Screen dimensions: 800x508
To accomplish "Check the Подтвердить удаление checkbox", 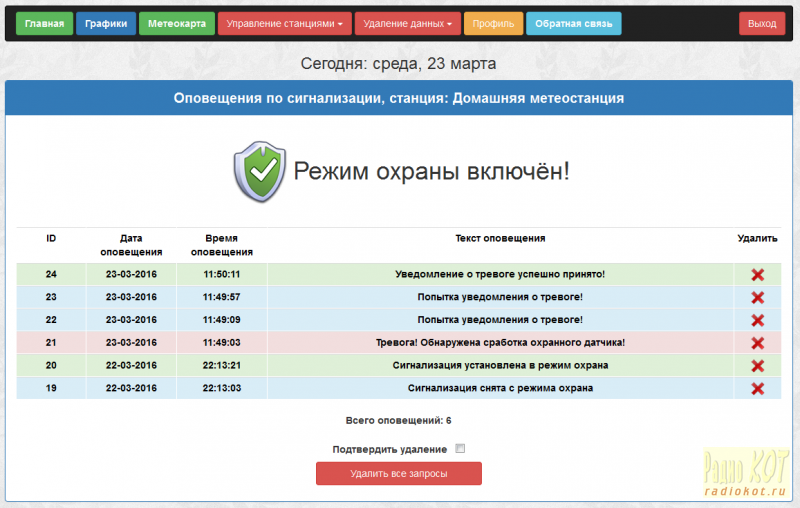I will pos(460,449).
